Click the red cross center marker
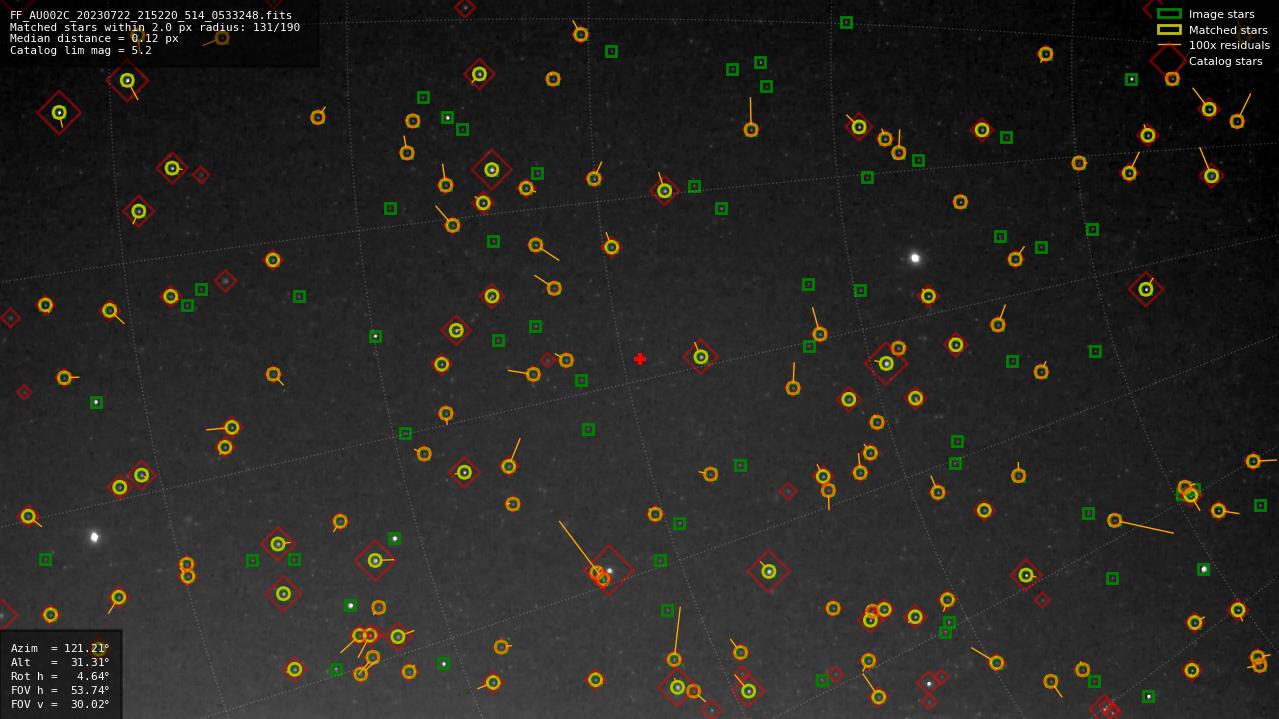 pyautogui.click(x=640, y=359)
